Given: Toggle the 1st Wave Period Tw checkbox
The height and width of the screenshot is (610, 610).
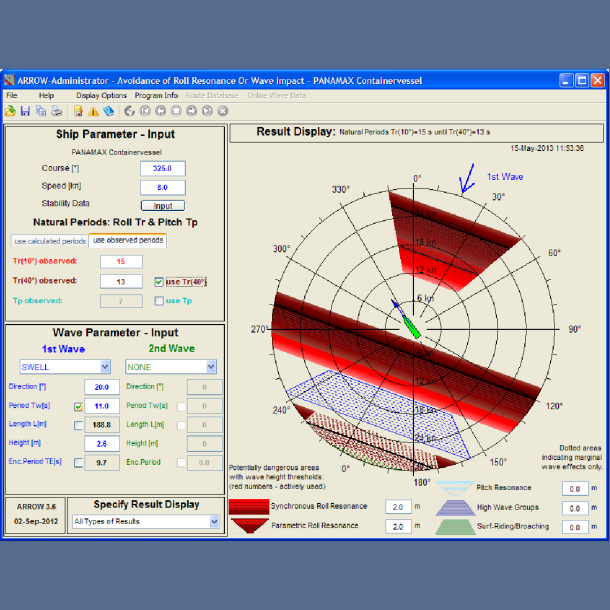Looking at the screenshot, I should point(78,406).
